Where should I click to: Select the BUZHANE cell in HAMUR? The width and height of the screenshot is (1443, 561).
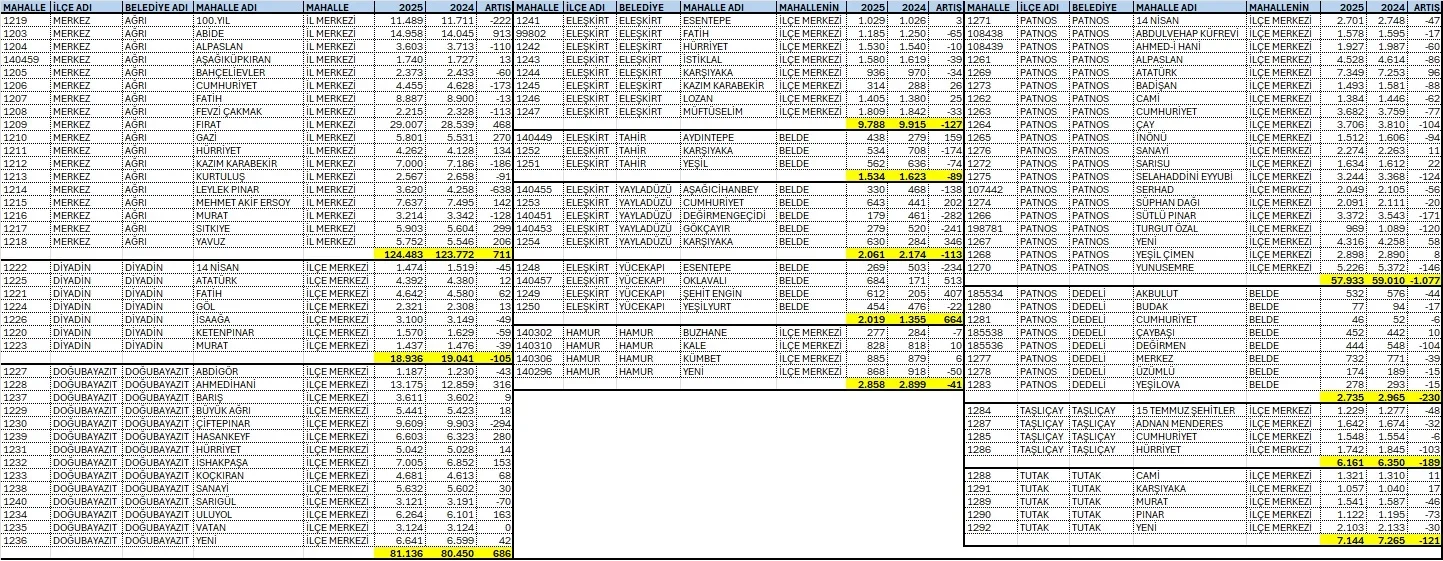(728, 332)
